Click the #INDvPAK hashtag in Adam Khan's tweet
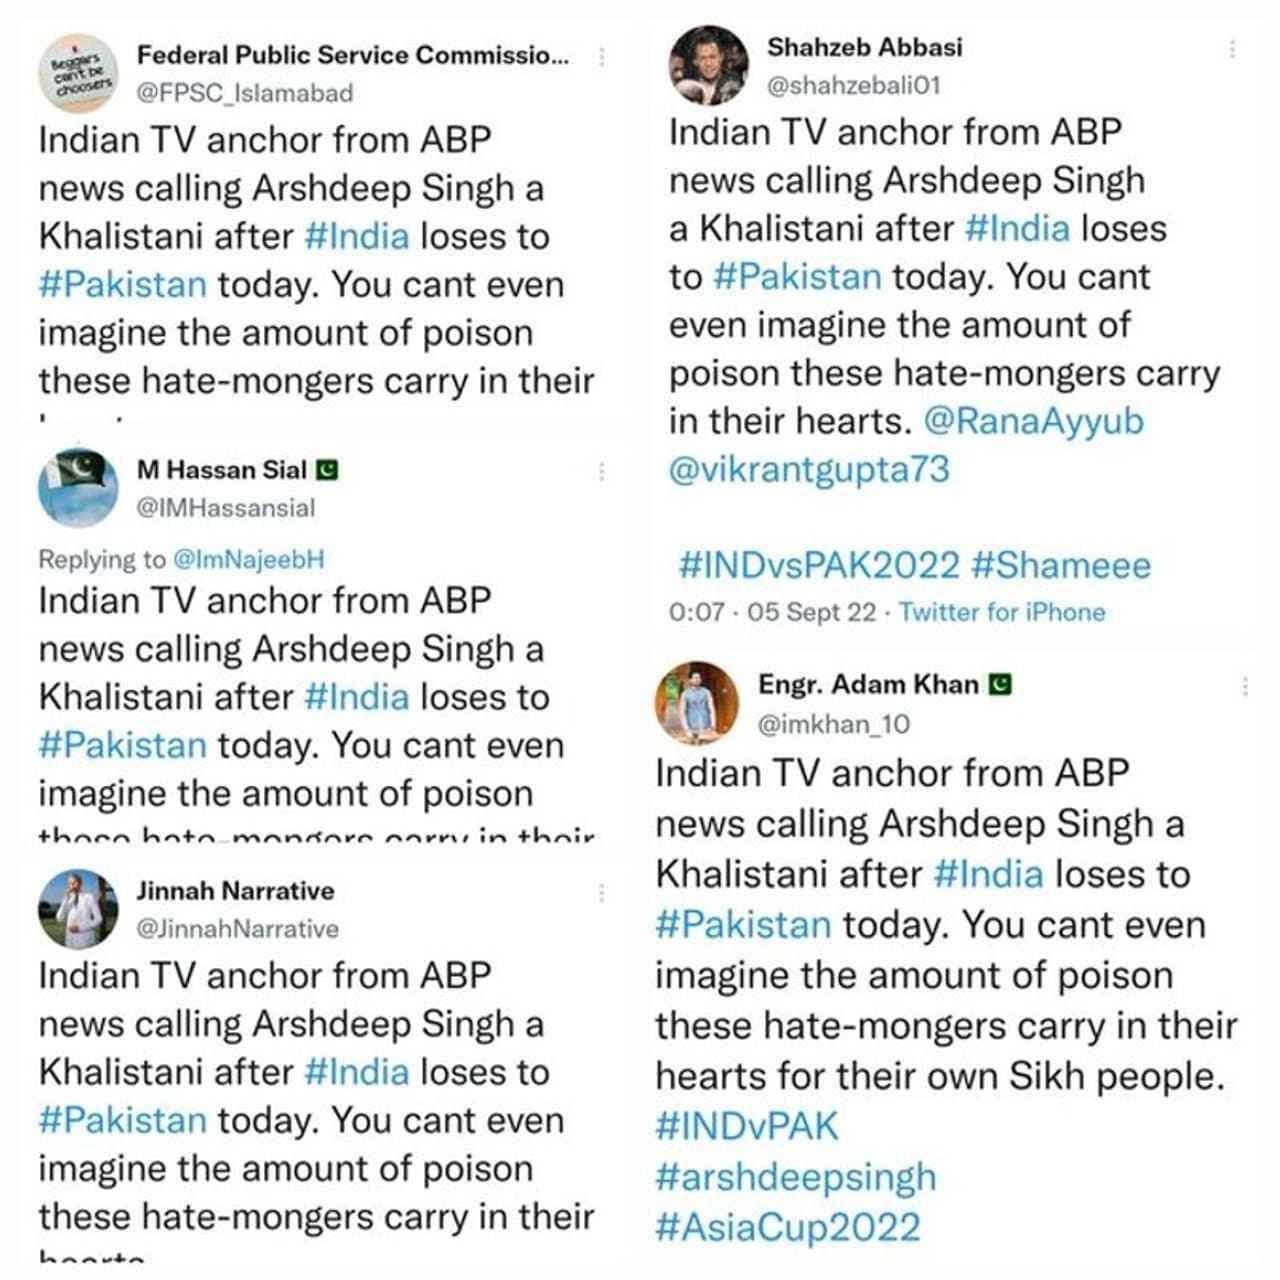 coord(747,1126)
